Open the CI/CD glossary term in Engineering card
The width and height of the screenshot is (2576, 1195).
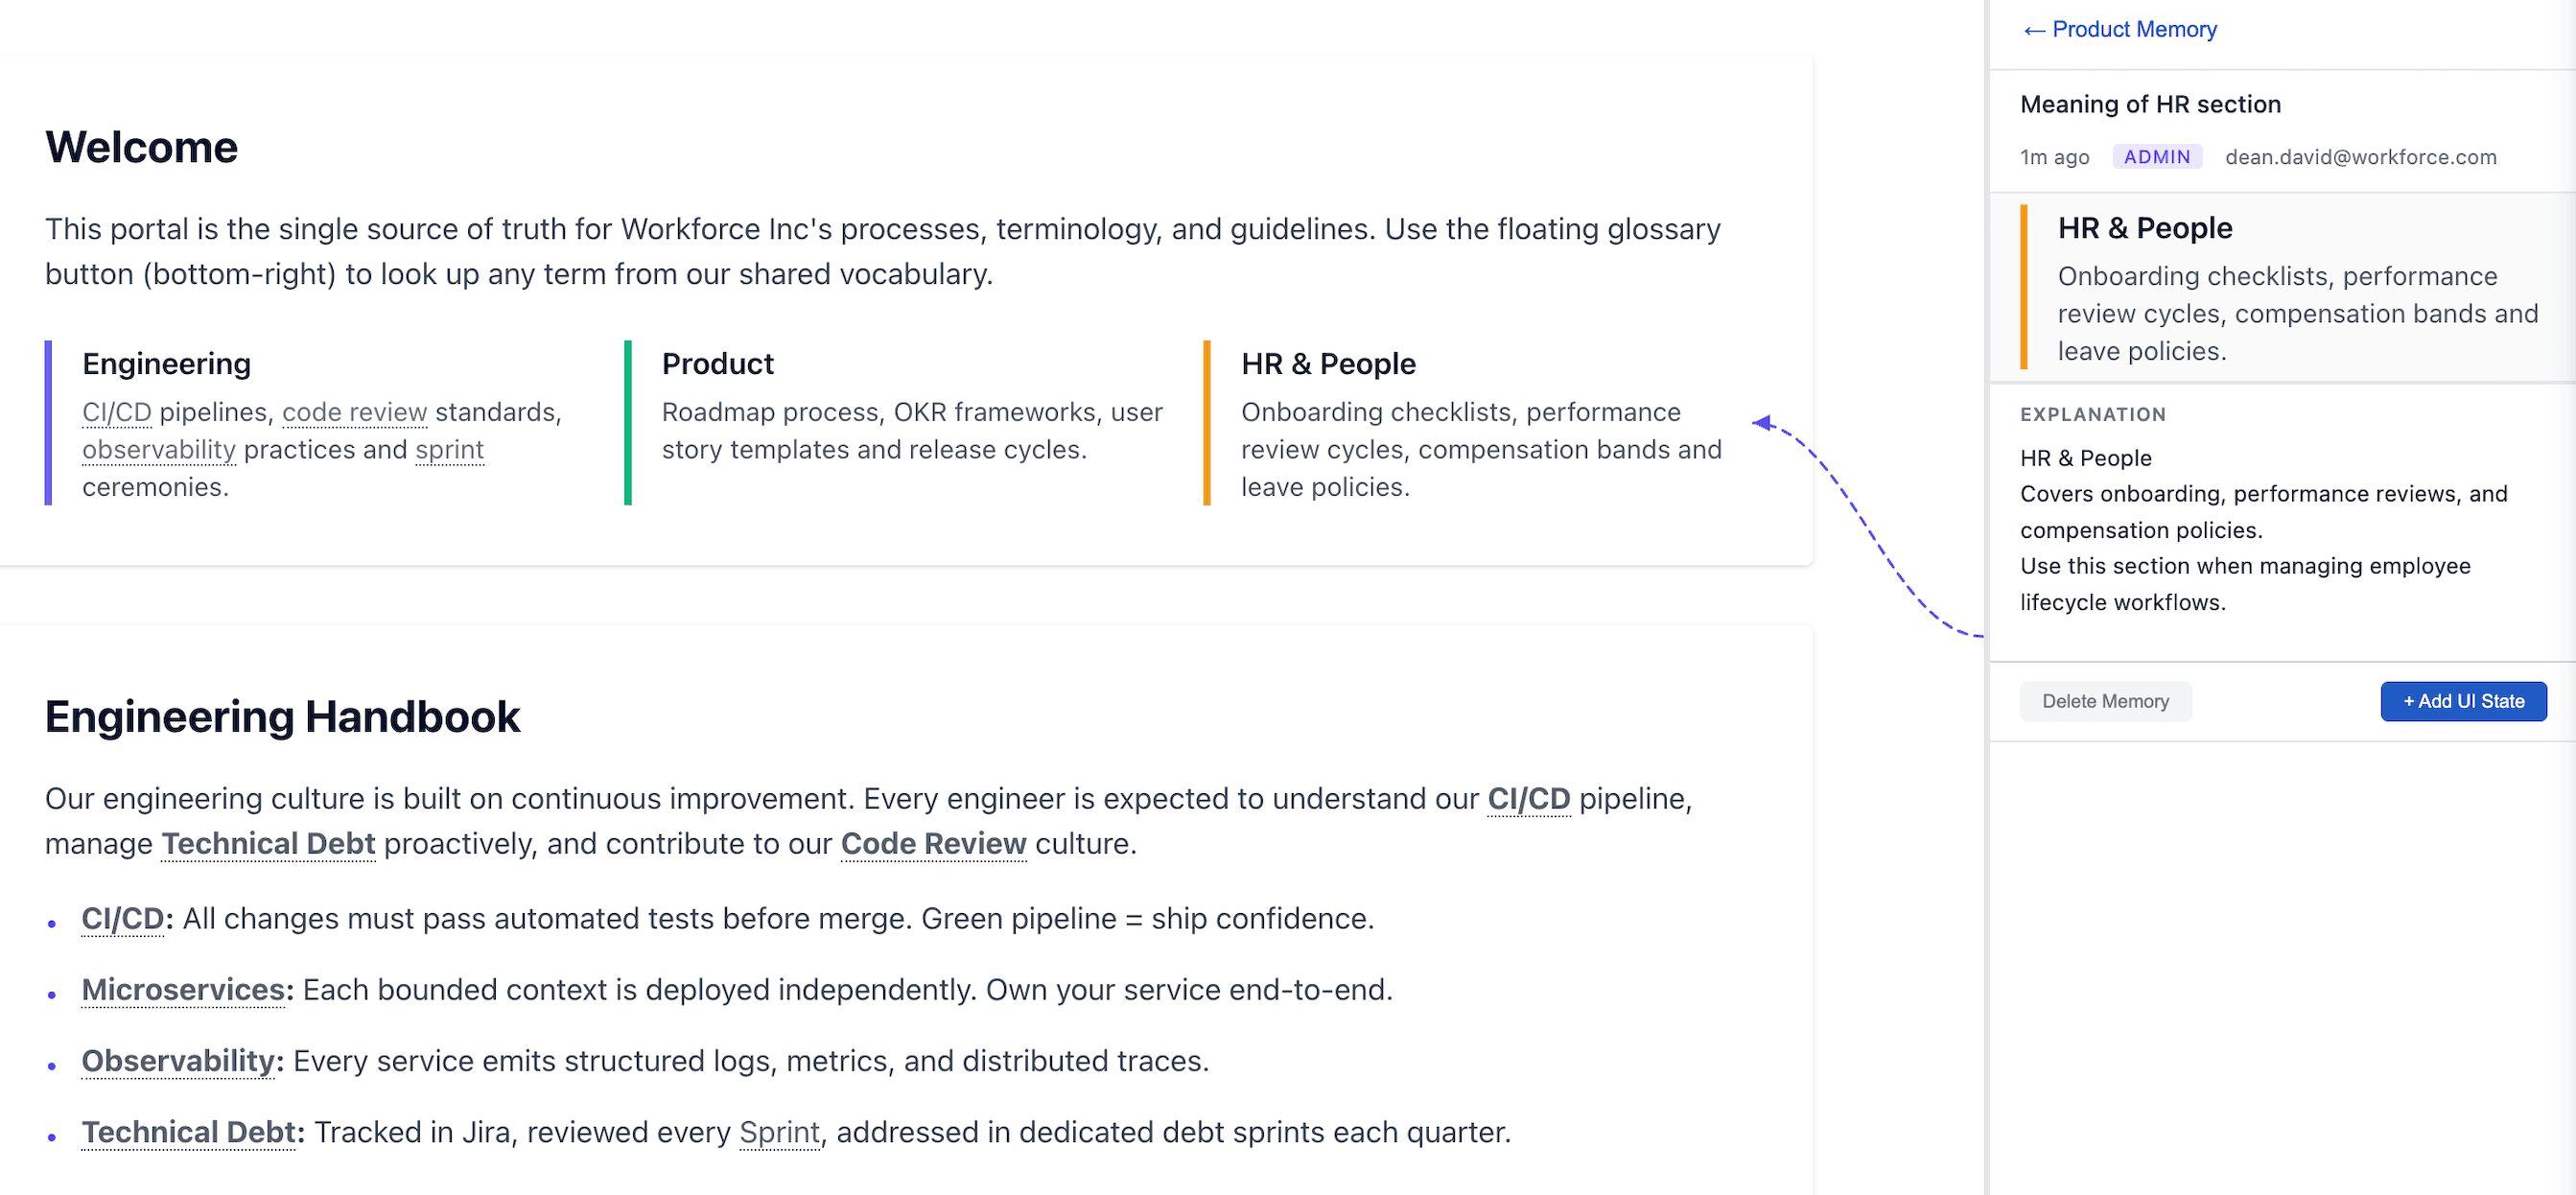pos(116,412)
